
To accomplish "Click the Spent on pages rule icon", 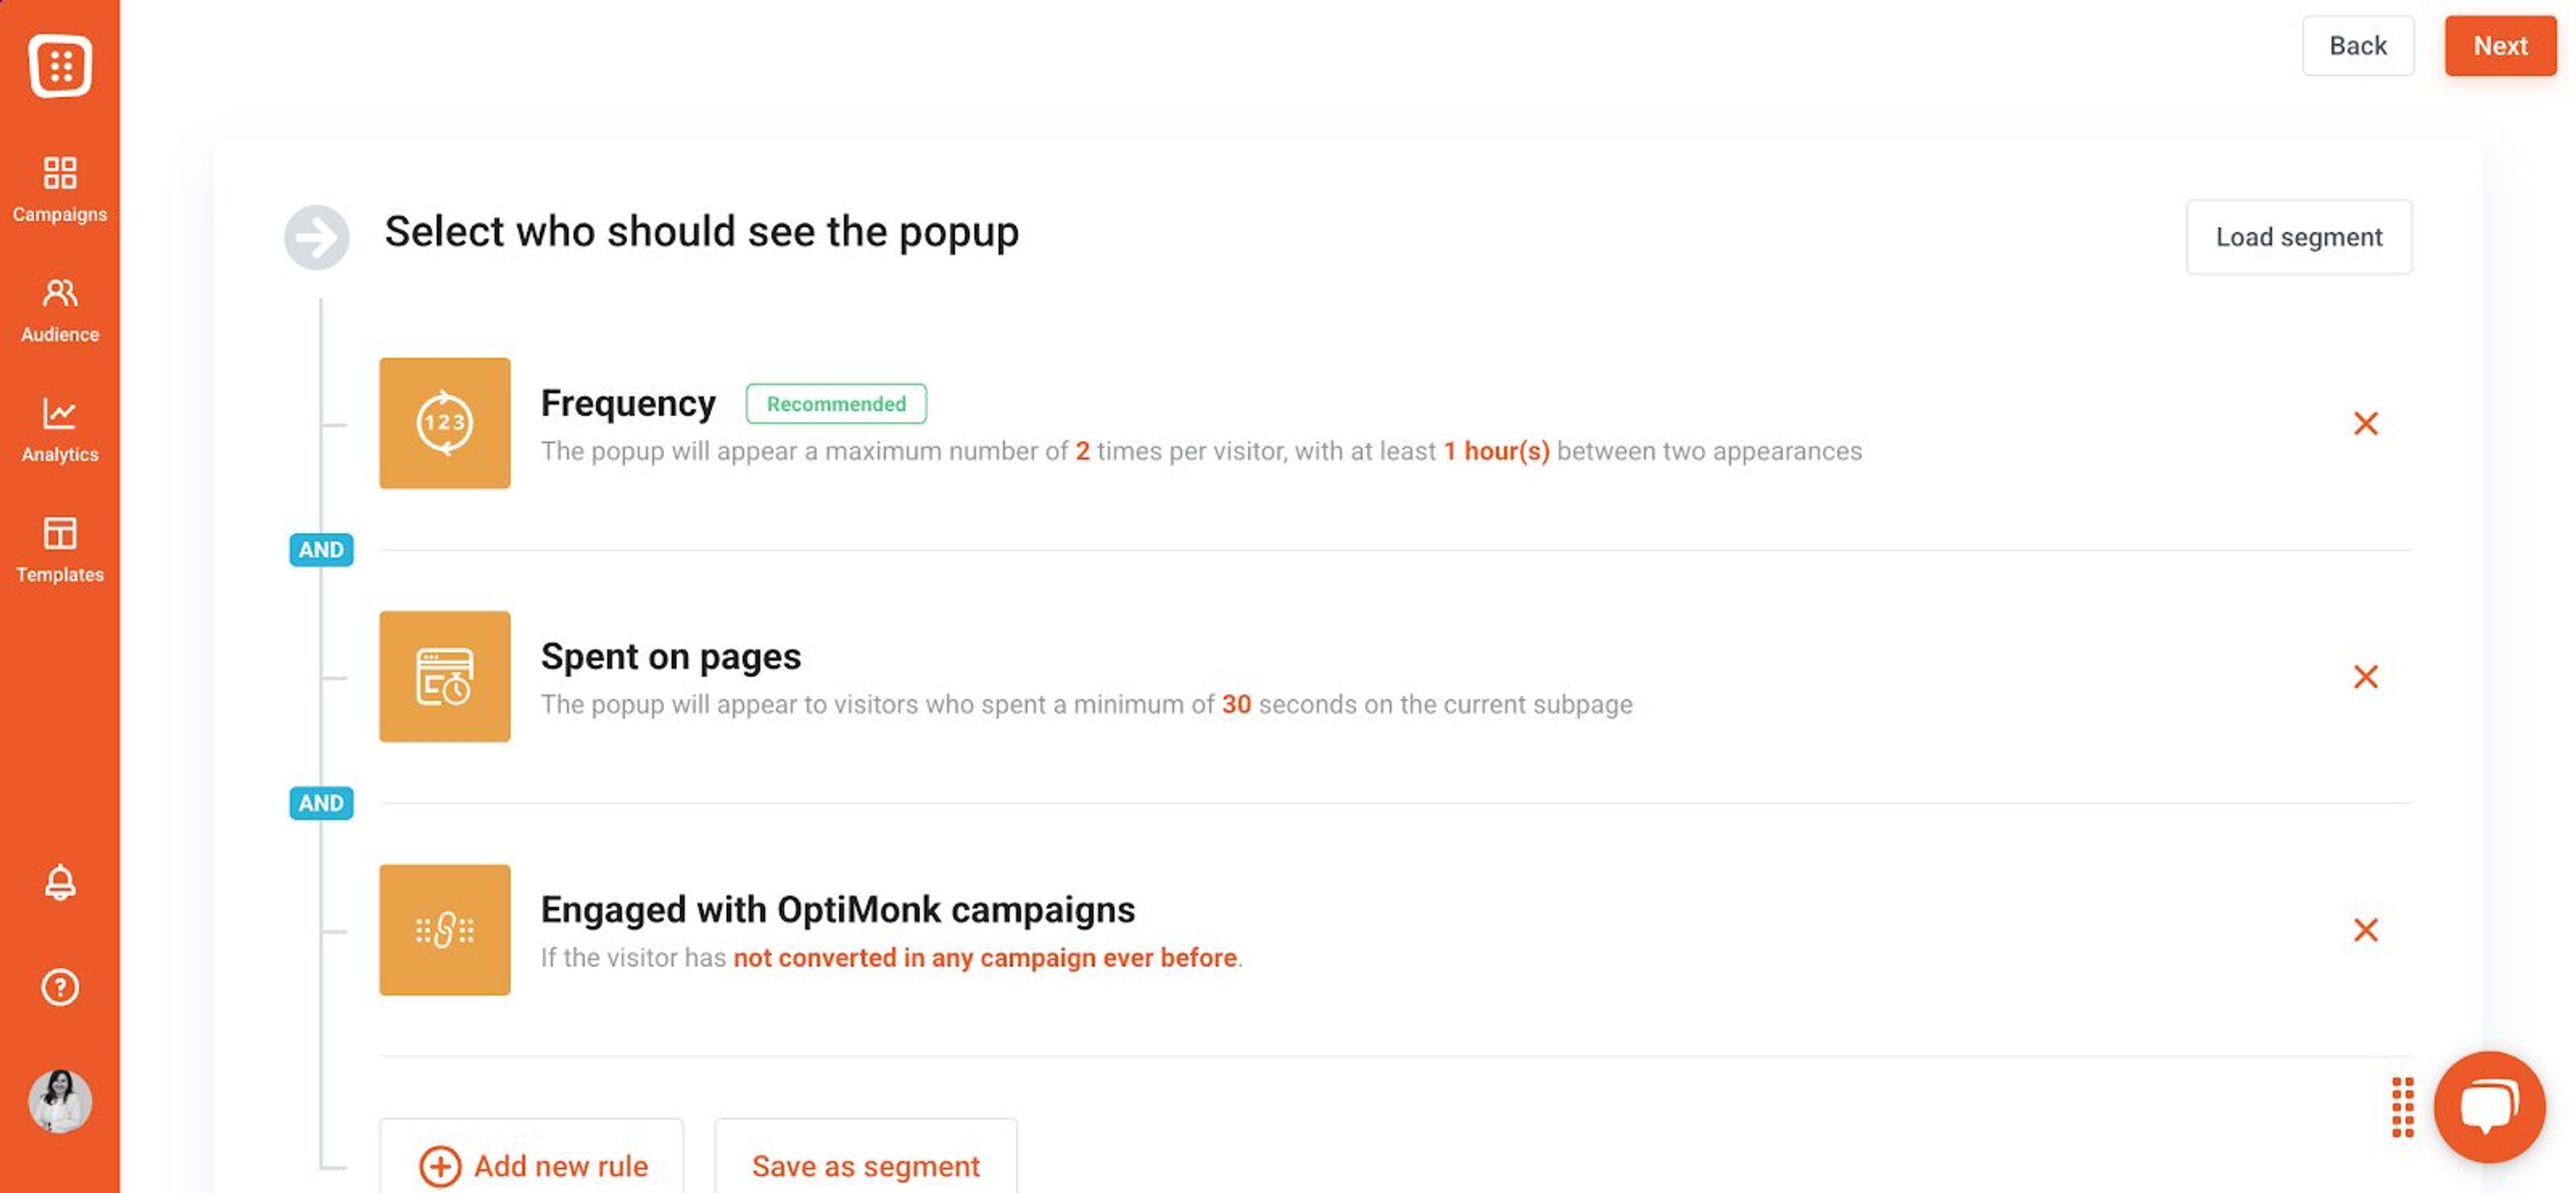I will coord(444,677).
